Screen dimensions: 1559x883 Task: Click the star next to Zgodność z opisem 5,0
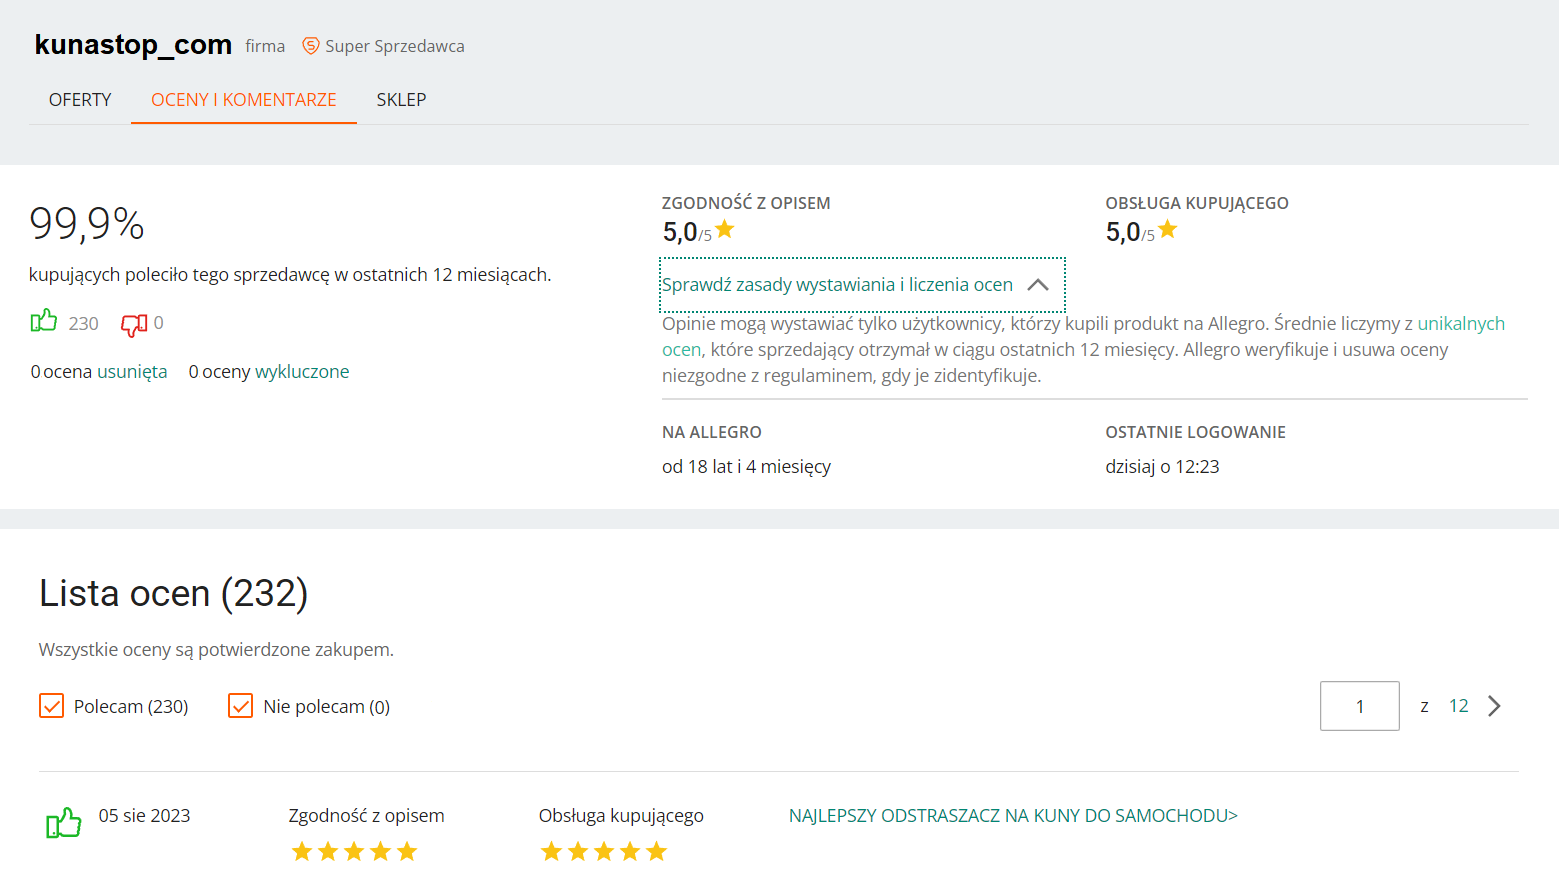pos(725,230)
